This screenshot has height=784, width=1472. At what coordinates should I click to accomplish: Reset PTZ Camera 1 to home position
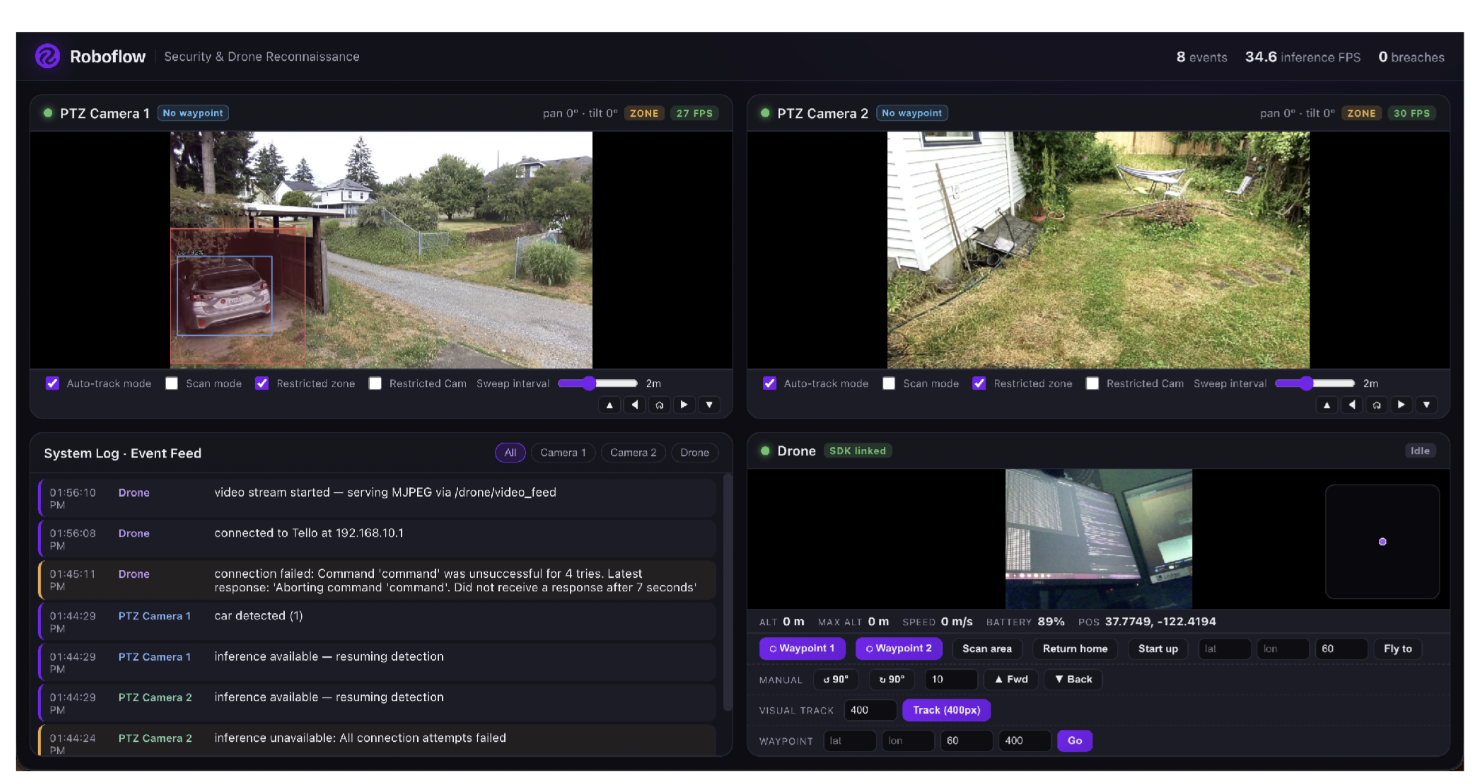tap(659, 405)
